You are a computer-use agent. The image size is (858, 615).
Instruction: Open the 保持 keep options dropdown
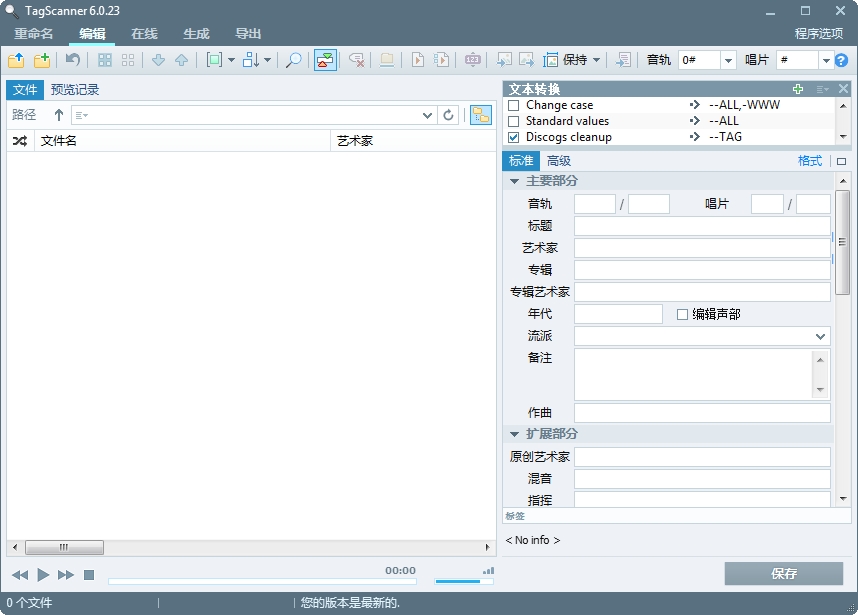click(597, 60)
